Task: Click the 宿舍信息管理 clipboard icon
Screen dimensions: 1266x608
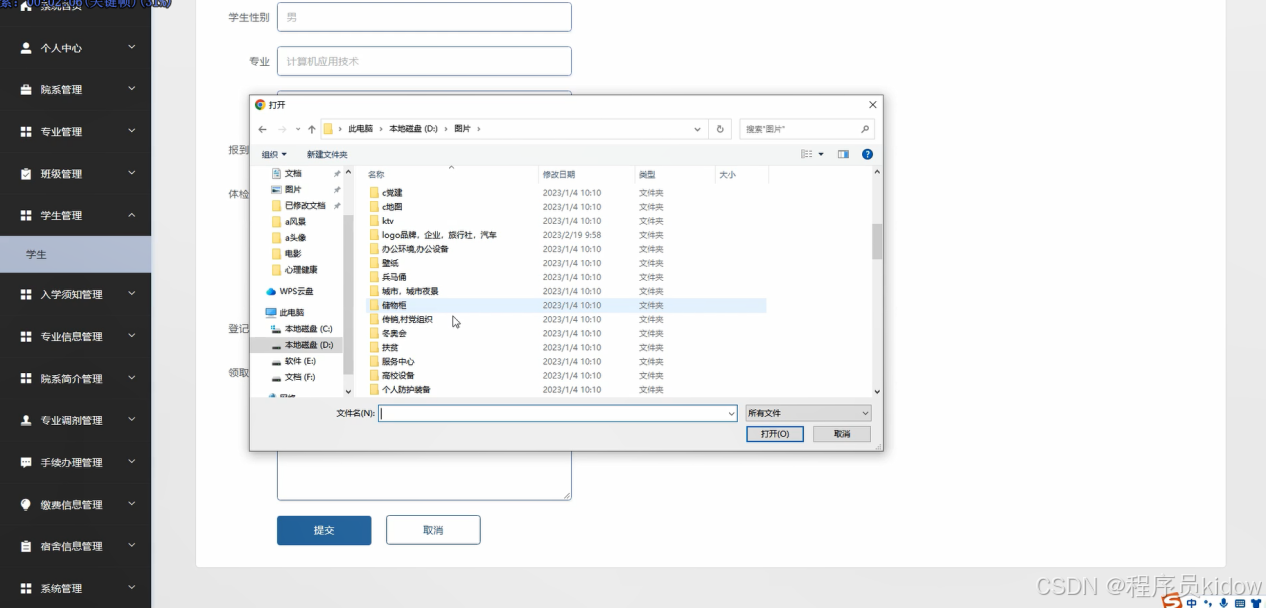Action: click(26, 547)
